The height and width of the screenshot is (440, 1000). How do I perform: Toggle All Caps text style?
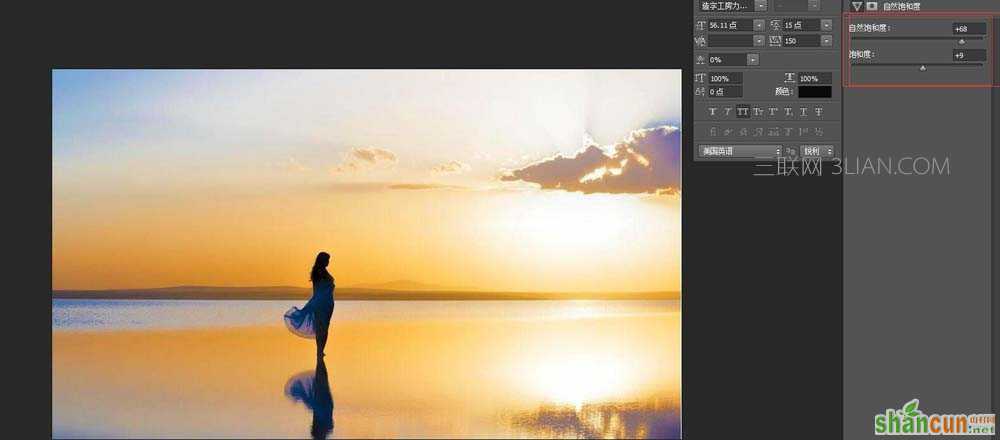pos(743,112)
